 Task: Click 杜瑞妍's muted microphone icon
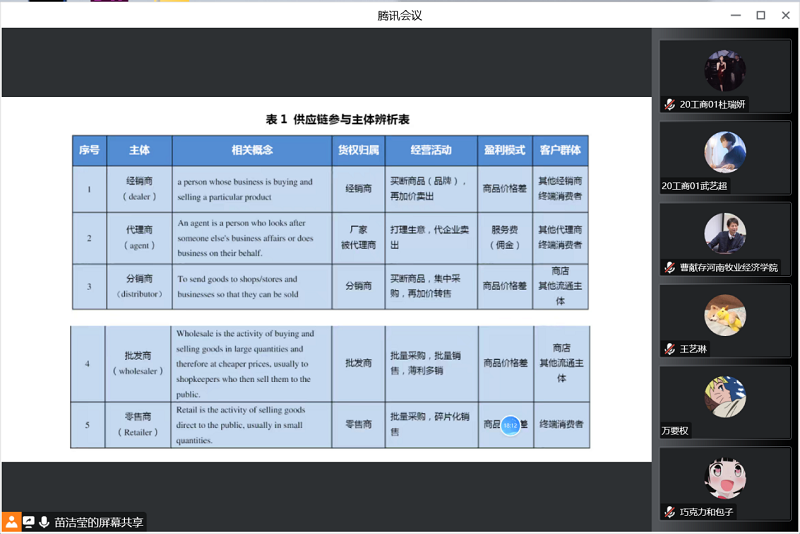(x=669, y=105)
